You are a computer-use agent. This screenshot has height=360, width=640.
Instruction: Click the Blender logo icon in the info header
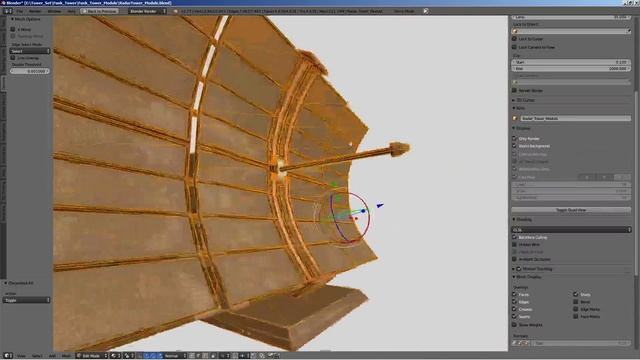[176, 11]
